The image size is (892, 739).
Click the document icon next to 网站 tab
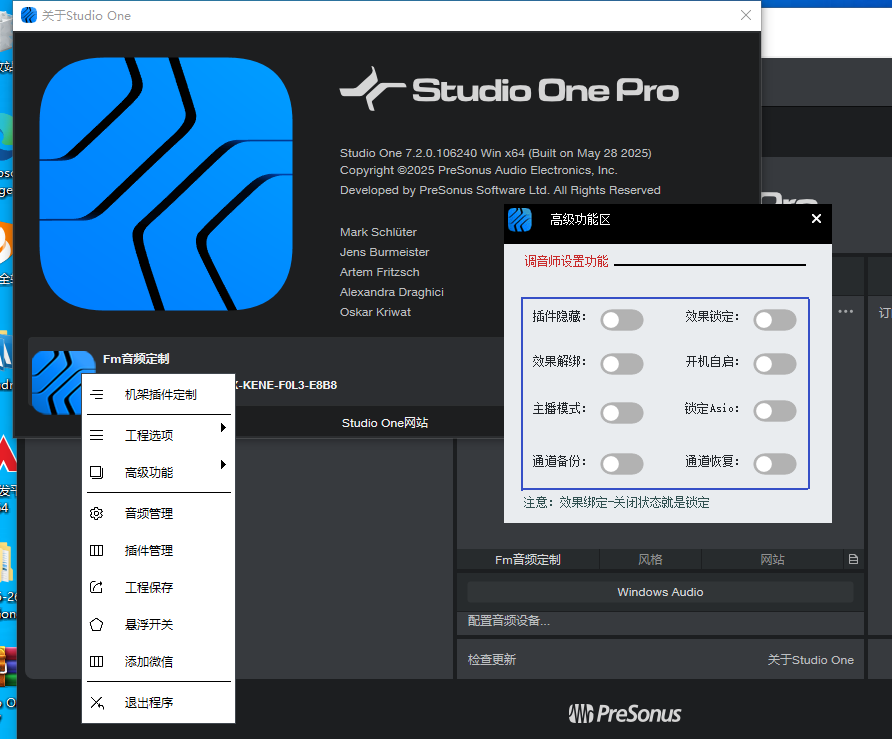[x=853, y=559]
